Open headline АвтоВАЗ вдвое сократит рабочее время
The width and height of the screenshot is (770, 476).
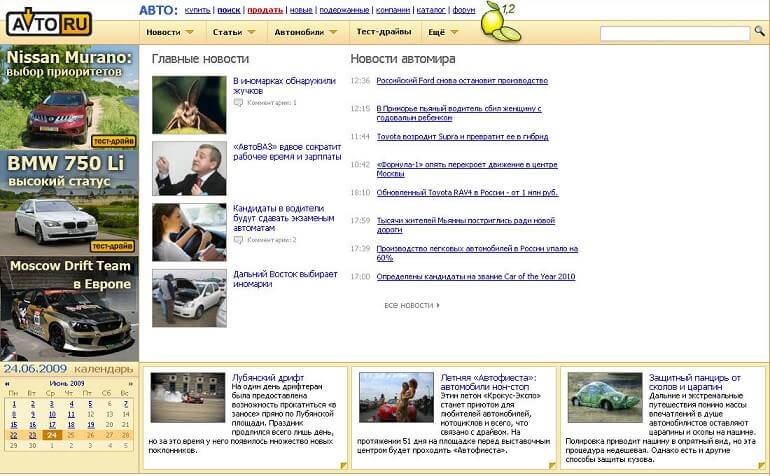(x=287, y=152)
